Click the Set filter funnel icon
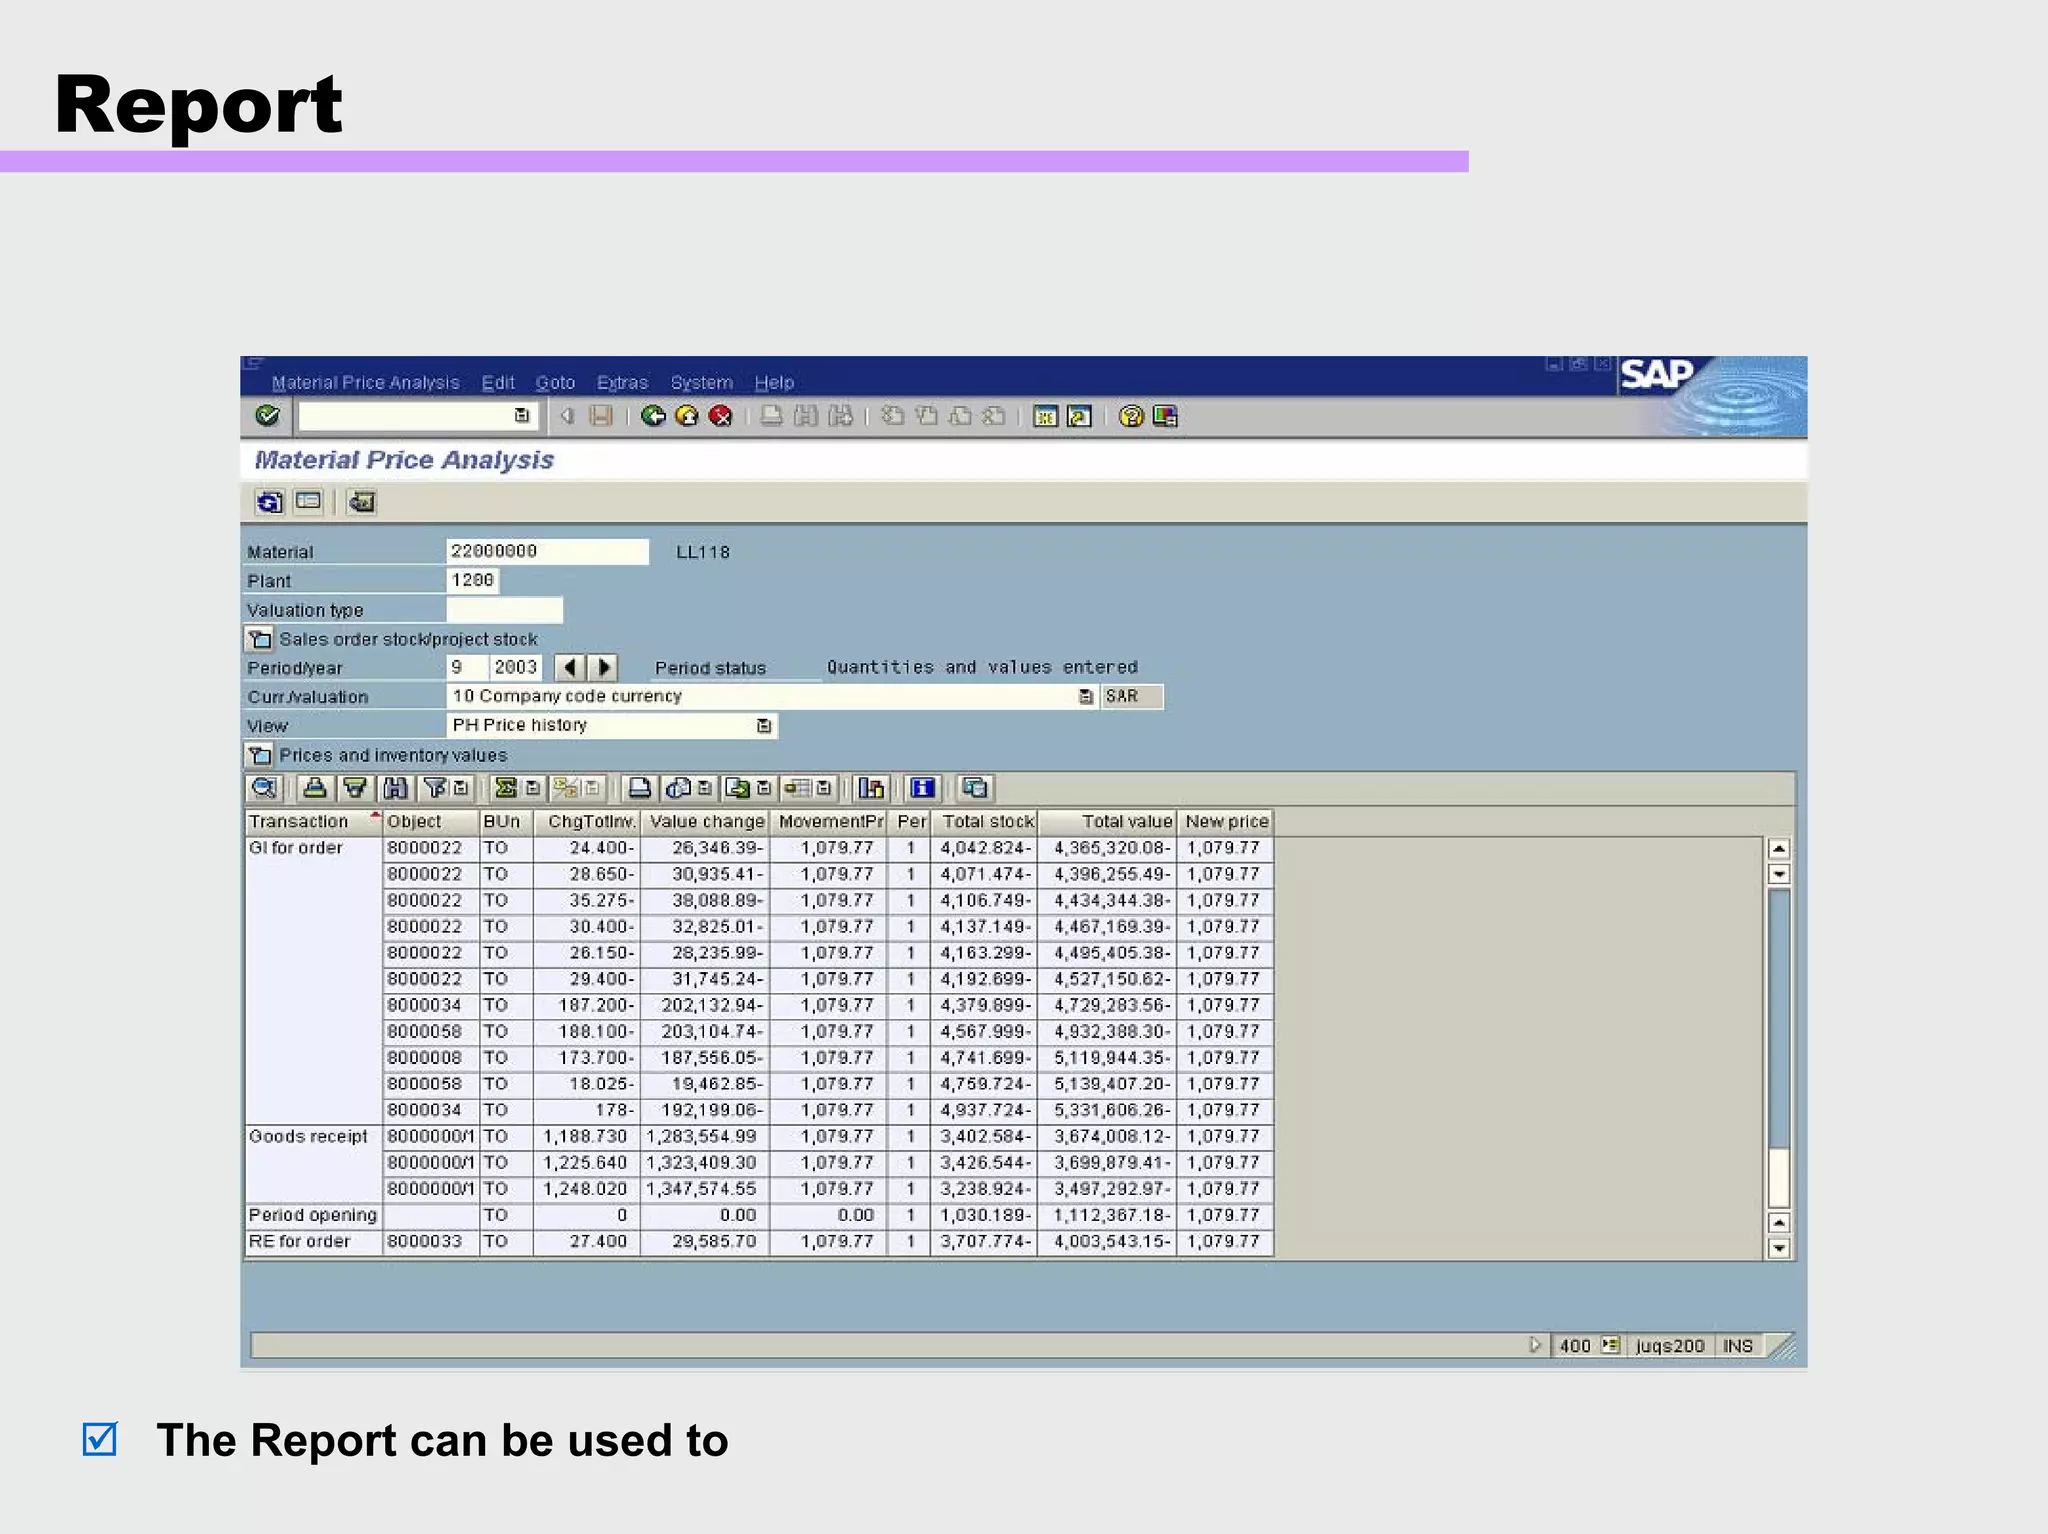 pyautogui.click(x=435, y=788)
